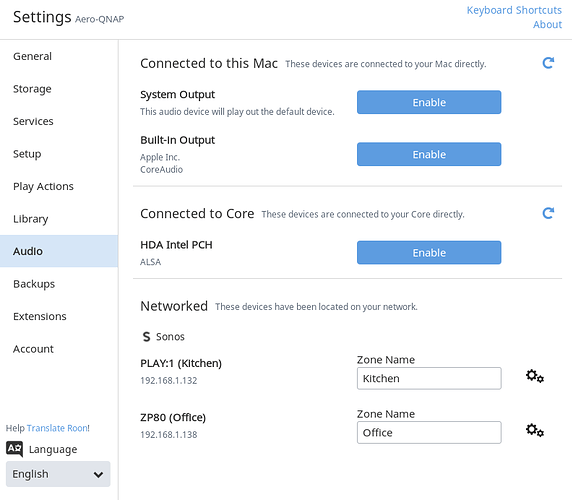572x500 pixels.
Task: Enable the Built-In Output device
Action: (429, 154)
